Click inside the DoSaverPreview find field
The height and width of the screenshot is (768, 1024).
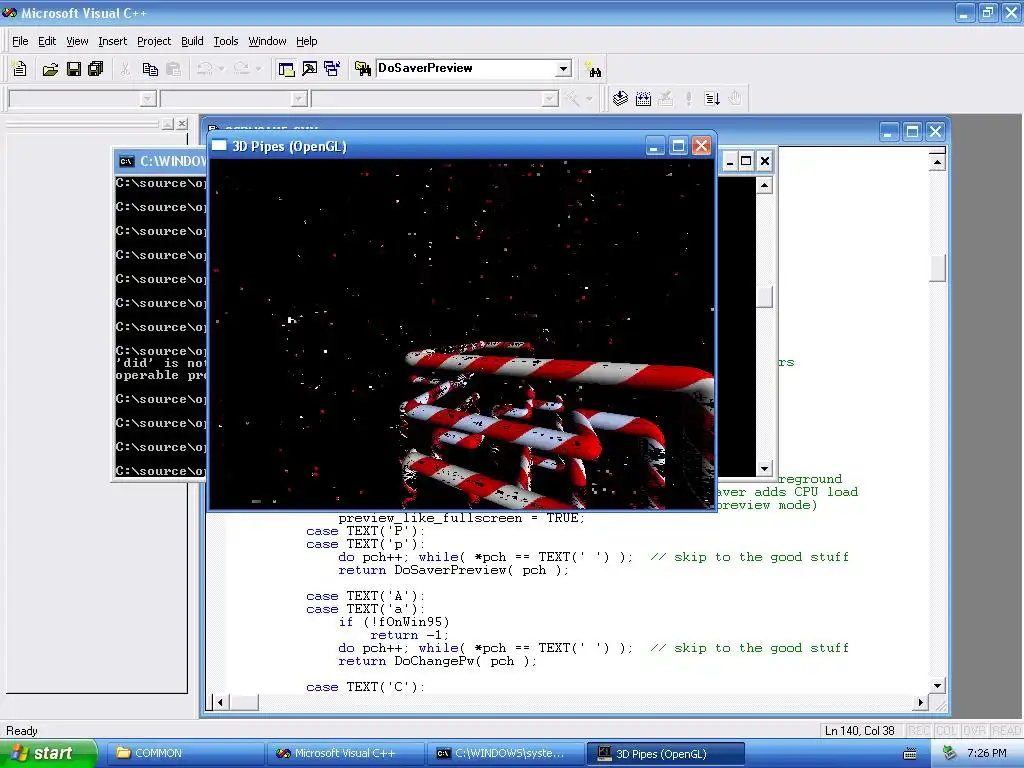[x=466, y=69]
